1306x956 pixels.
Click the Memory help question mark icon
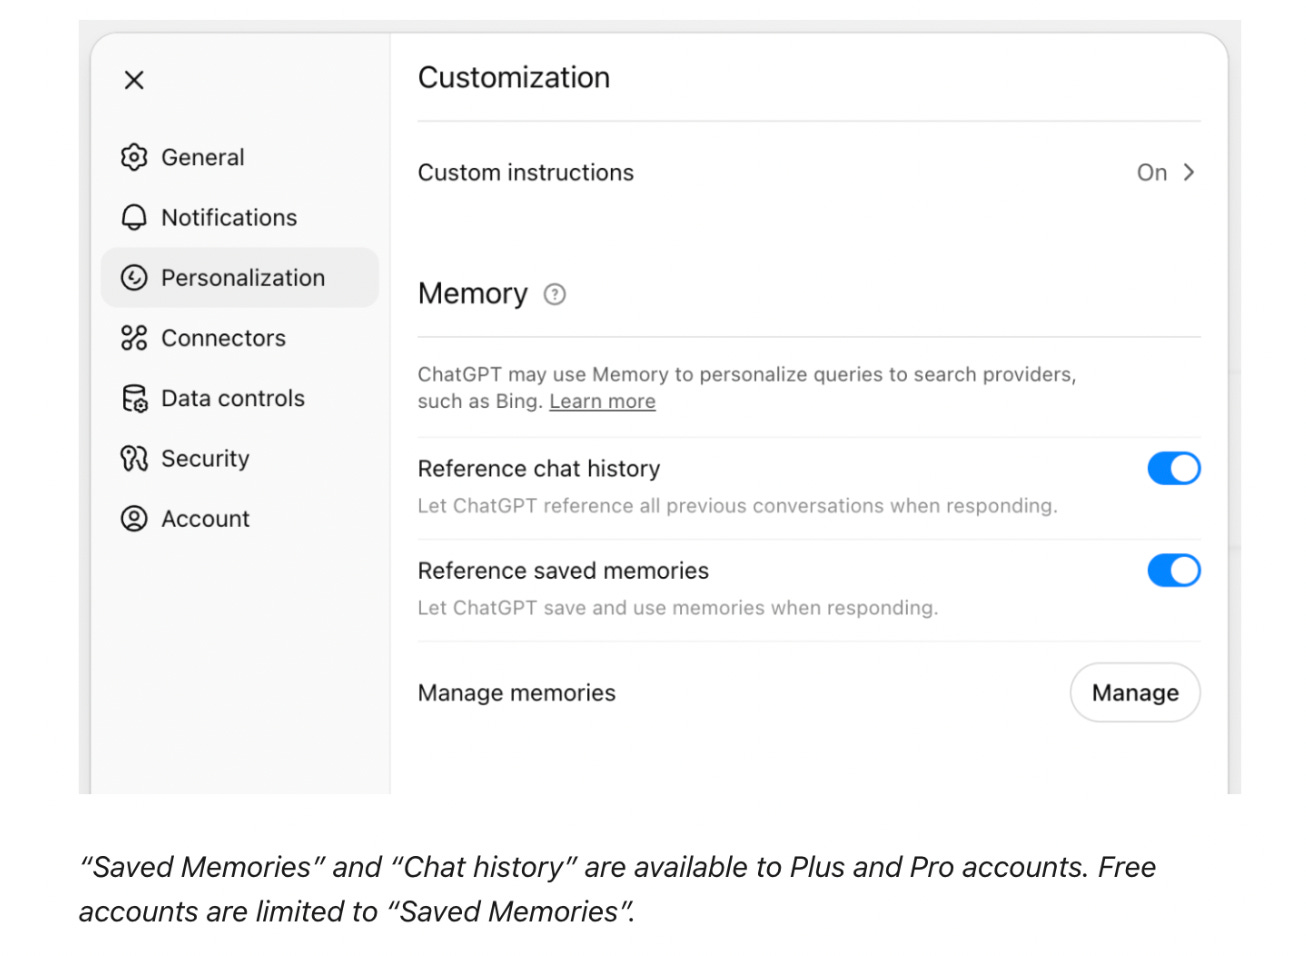(554, 294)
